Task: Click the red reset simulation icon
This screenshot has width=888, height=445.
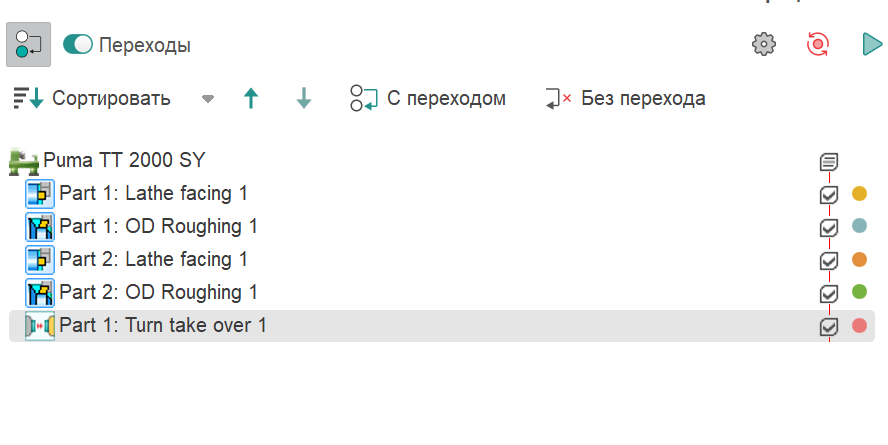Action: click(x=818, y=44)
